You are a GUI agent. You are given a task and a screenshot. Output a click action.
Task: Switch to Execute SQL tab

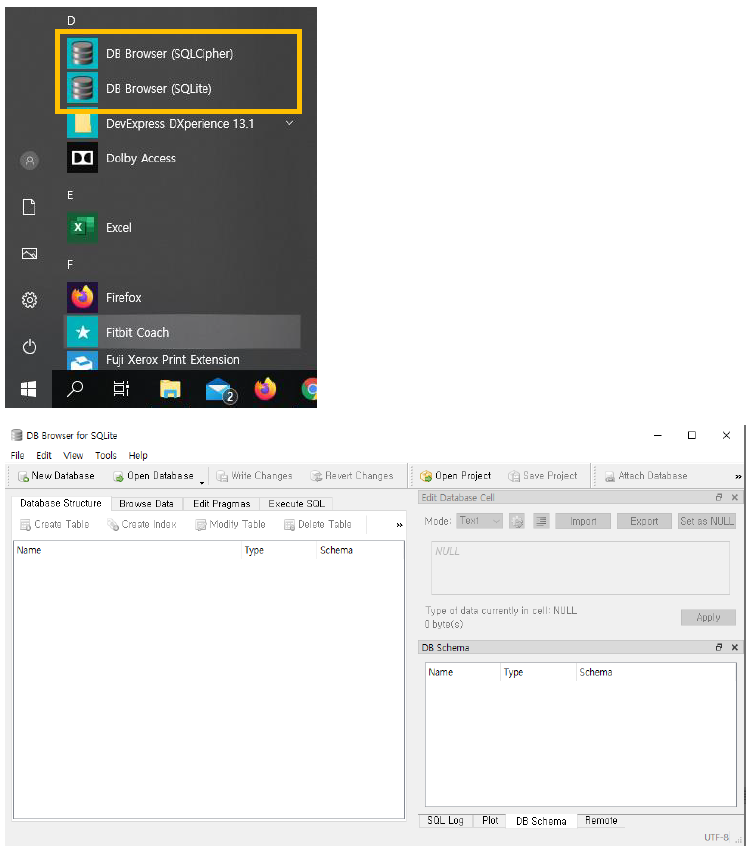click(x=296, y=504)
